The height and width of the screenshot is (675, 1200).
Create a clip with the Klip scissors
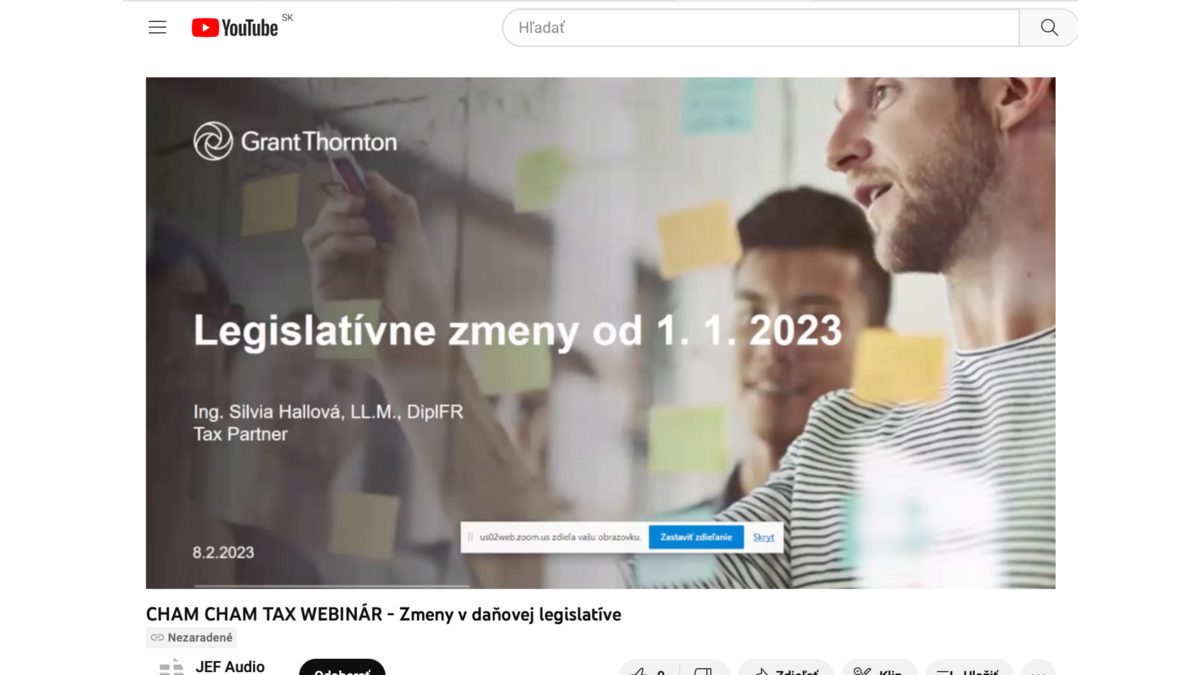(x=879, y=670)
